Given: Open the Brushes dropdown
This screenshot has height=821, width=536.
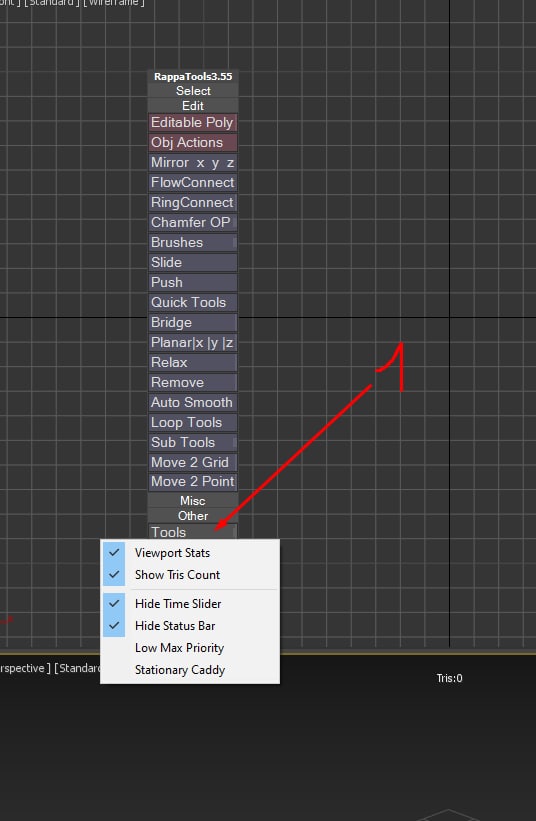Looking at the screenshot, I should pos(193,242).
